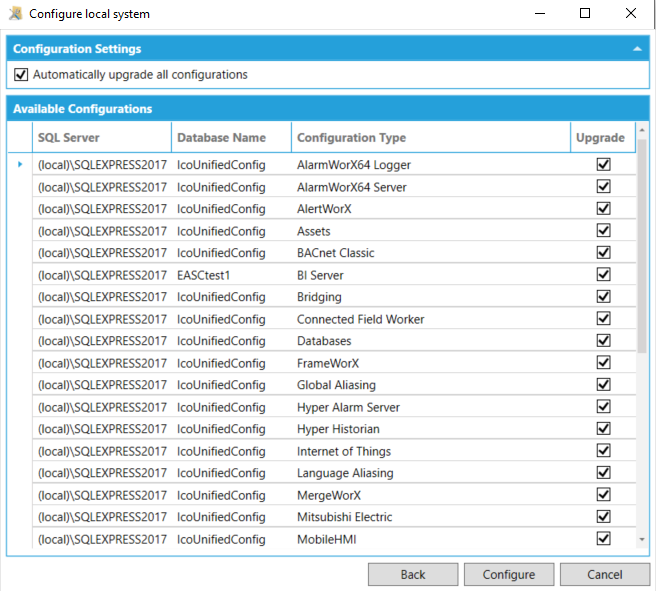This screenshot has width=656, height=591.
Task: Uncheck Upgrade for Mitsubishi Electric
Action: (603, 517)
